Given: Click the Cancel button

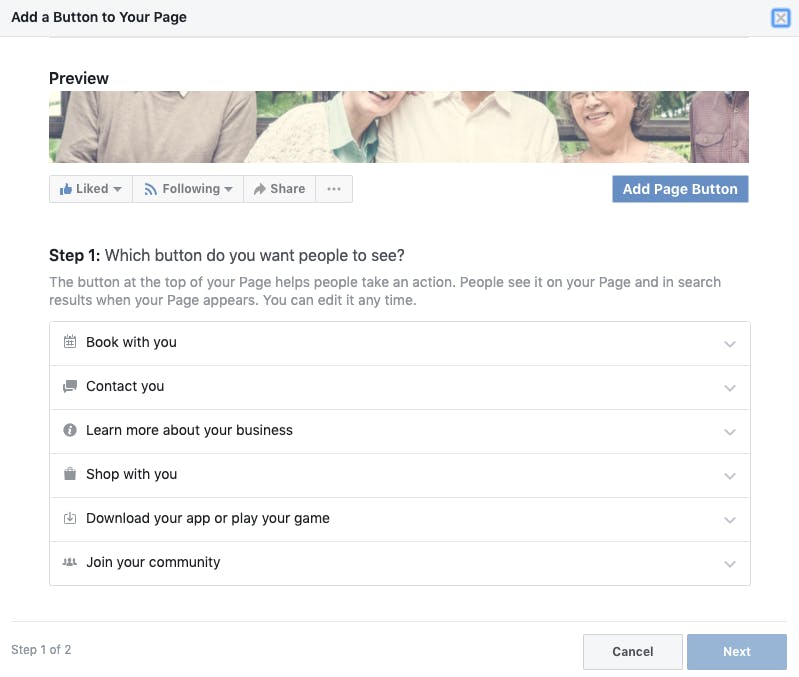Looking at the screenshot, I should tap(632, 652).
